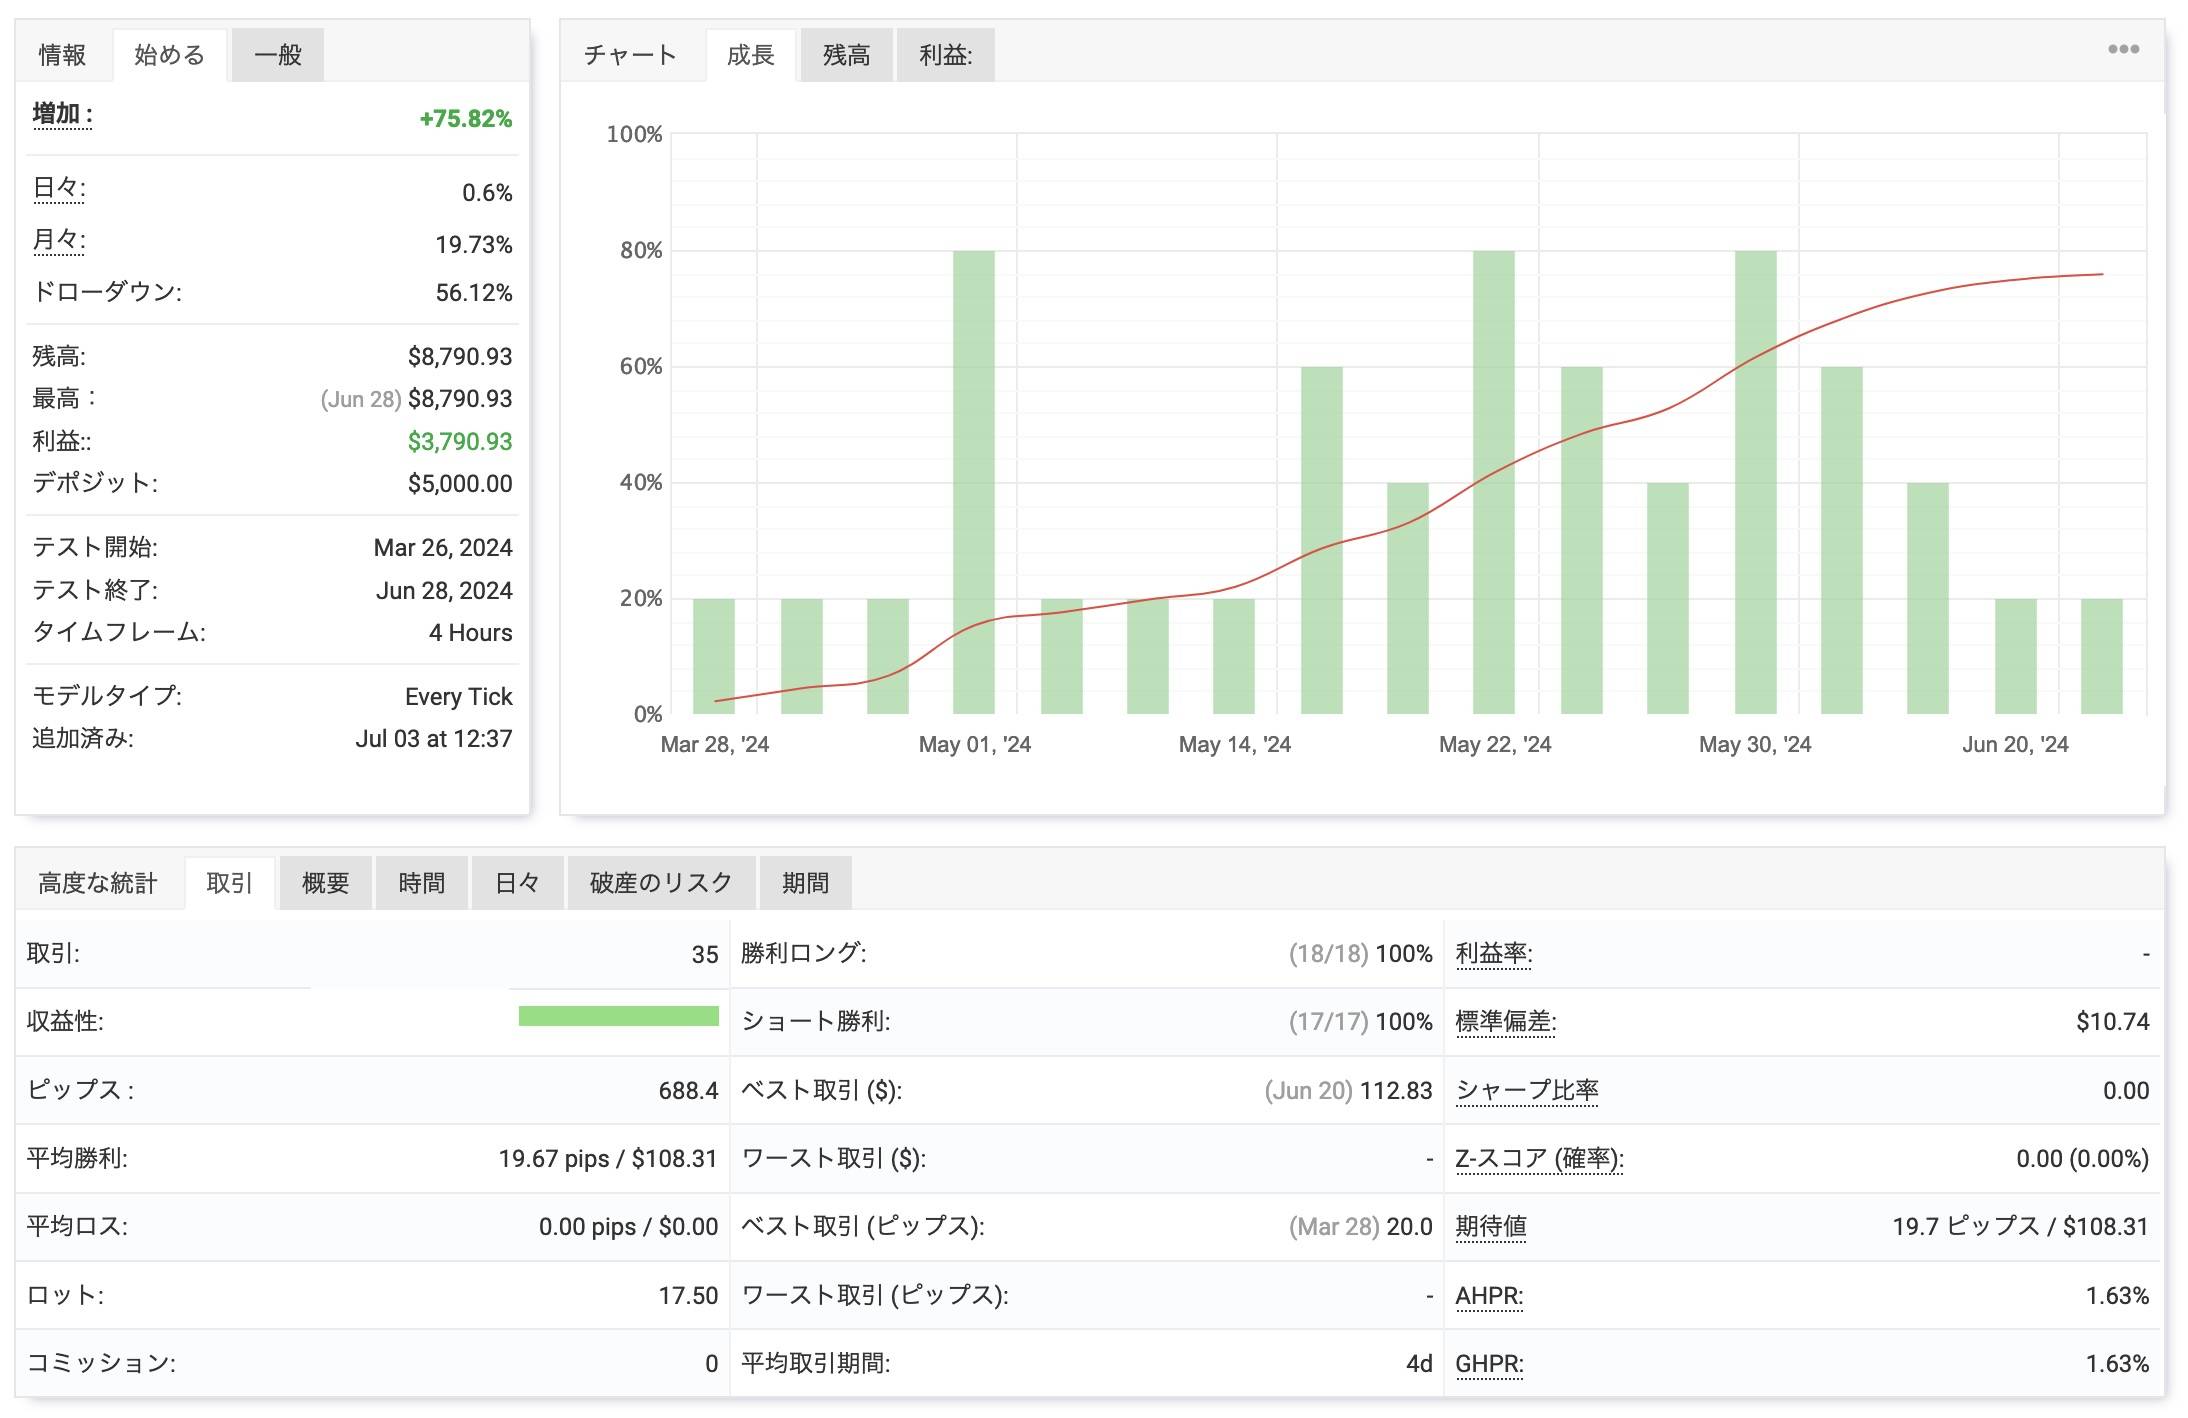Click the $10.74 standard deviation value
This screenshot has width=2188, height=1418.
coord(2112,1022)
